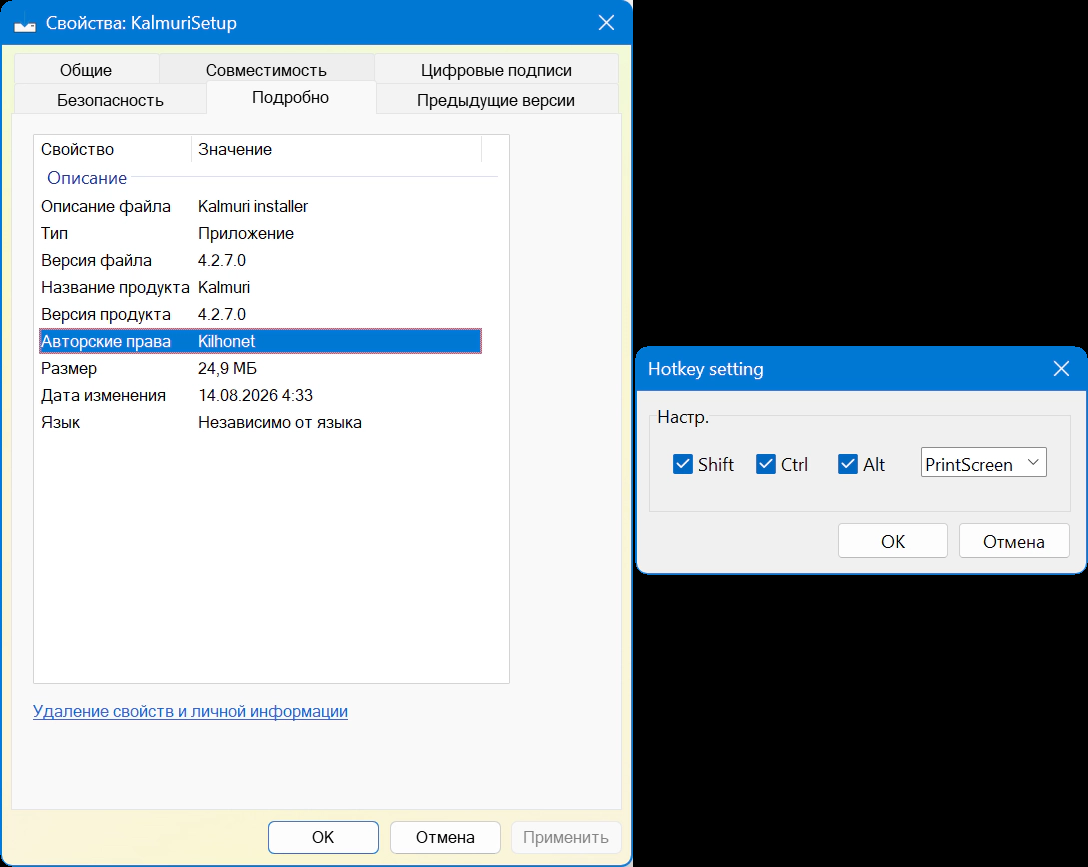1088x867 pixels.
Task: Click OK in the properties window
Action: (323, 837)
